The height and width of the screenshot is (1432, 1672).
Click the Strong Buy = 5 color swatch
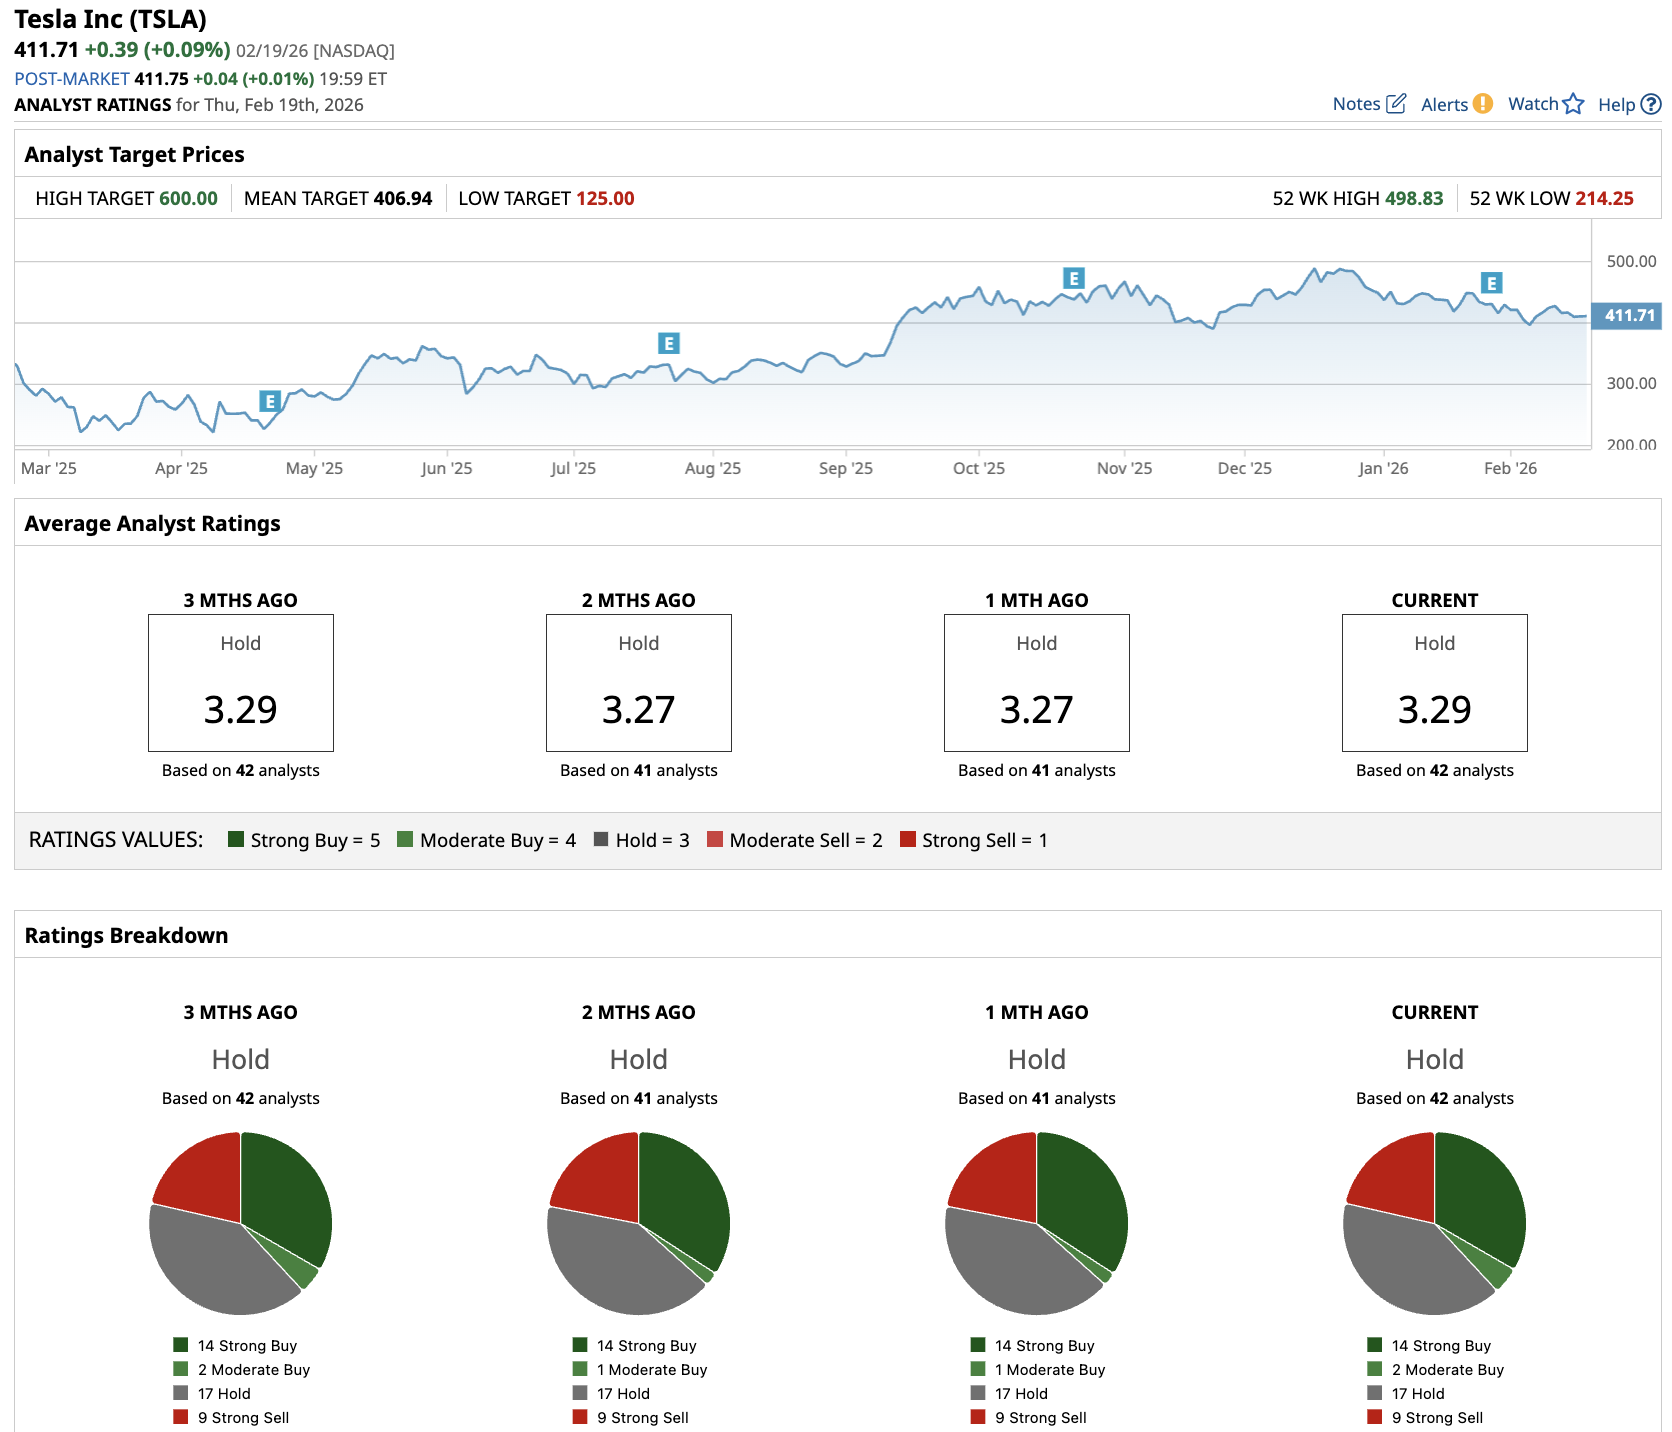236,839
